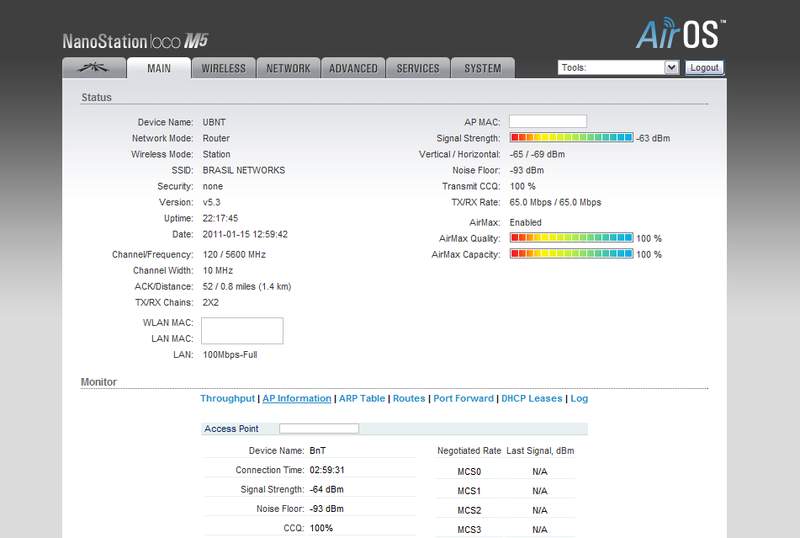Click the Version value v5.3
Viewport: 800px width, 538px height.
pyautogui.click(x=211, y=202)
